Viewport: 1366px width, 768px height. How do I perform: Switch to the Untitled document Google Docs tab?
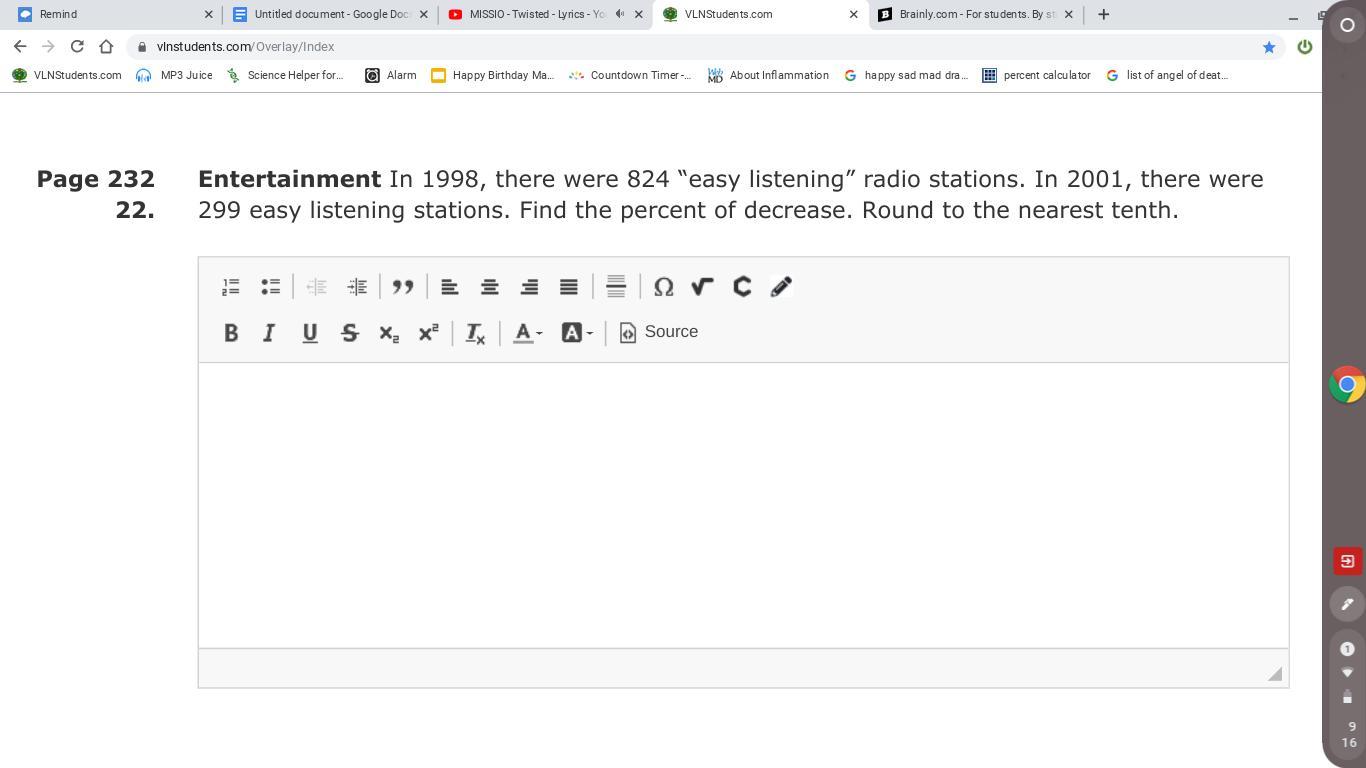(x=330, y=14)
